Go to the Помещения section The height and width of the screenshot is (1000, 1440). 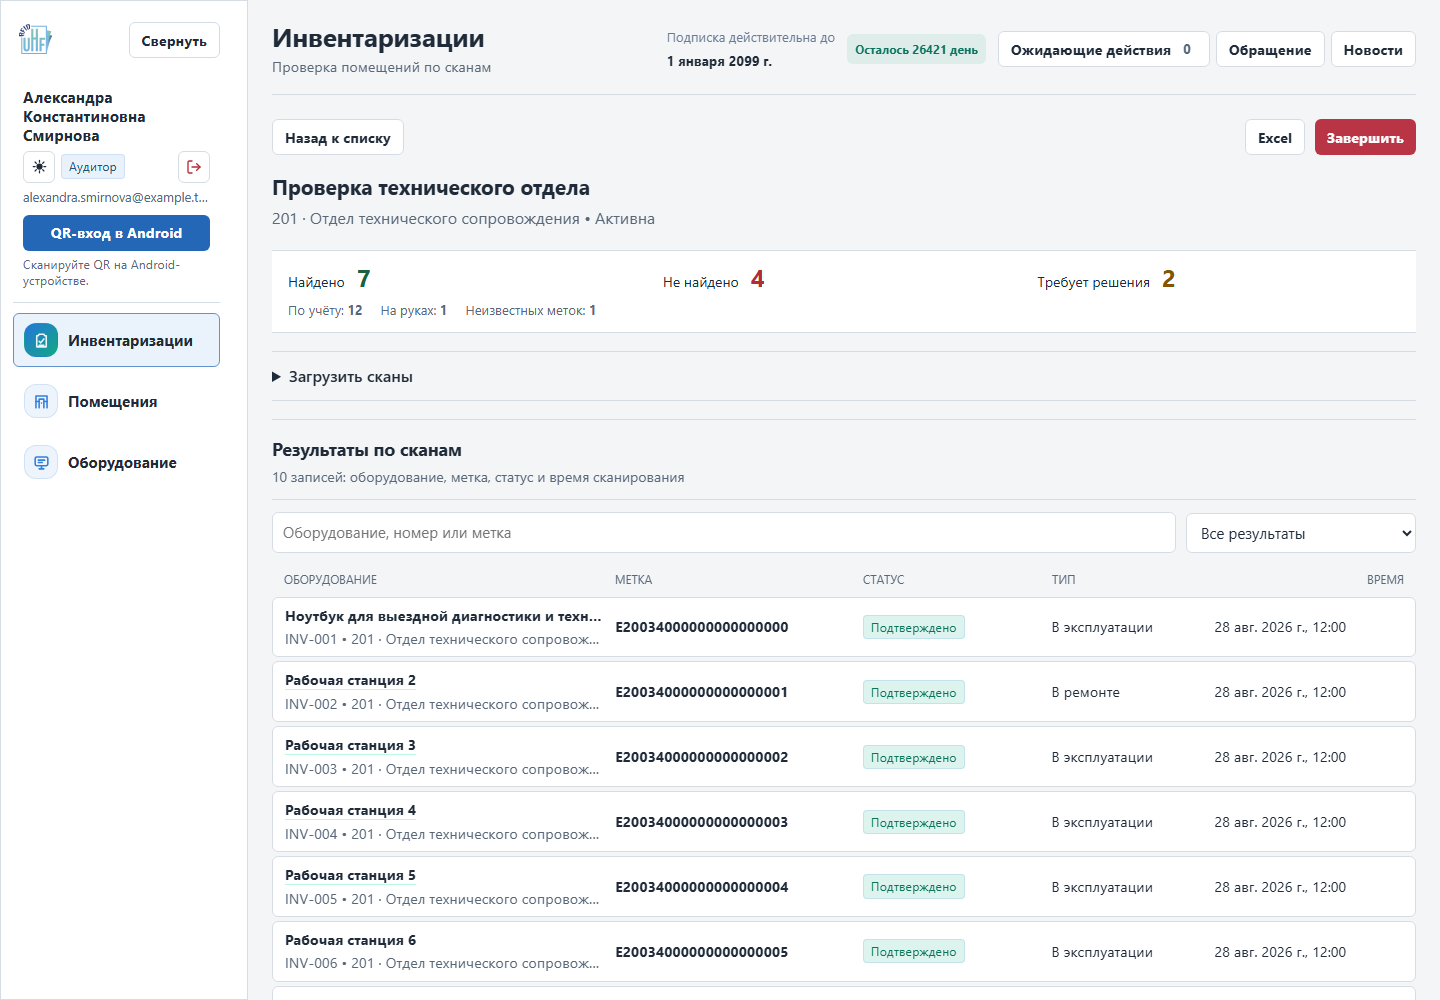116,401
